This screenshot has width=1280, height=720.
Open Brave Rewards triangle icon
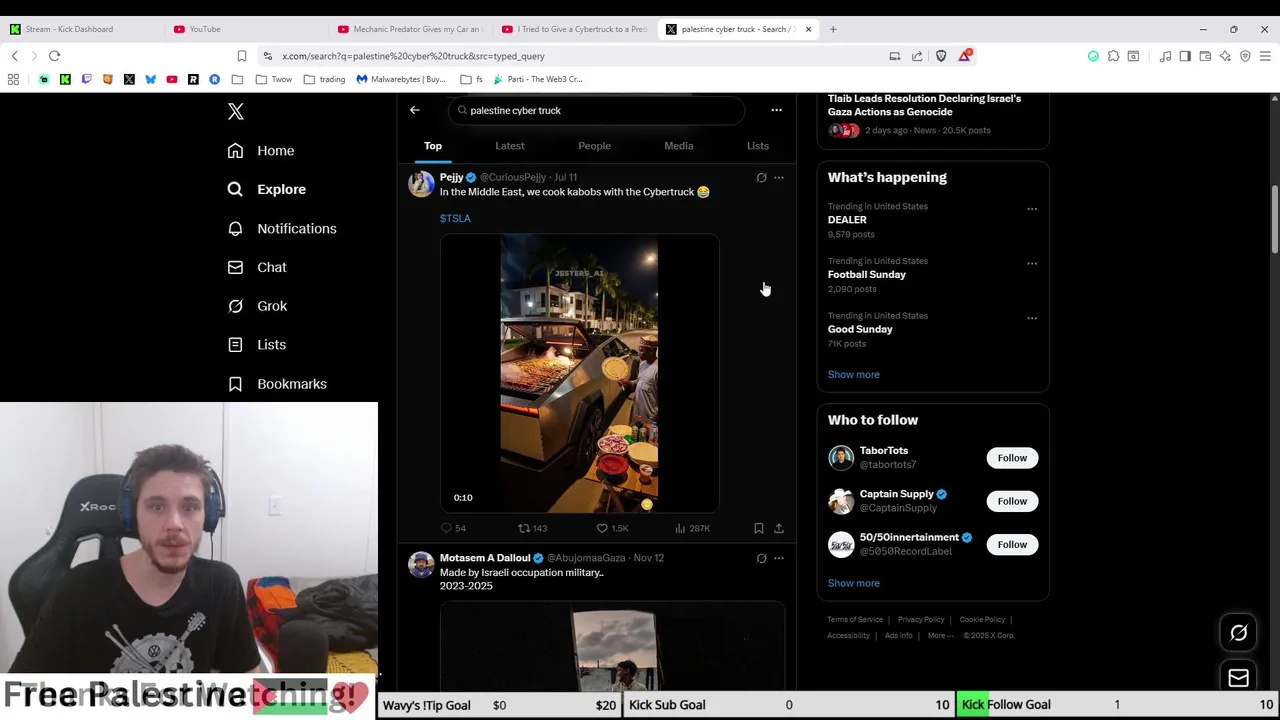point(964,56)
